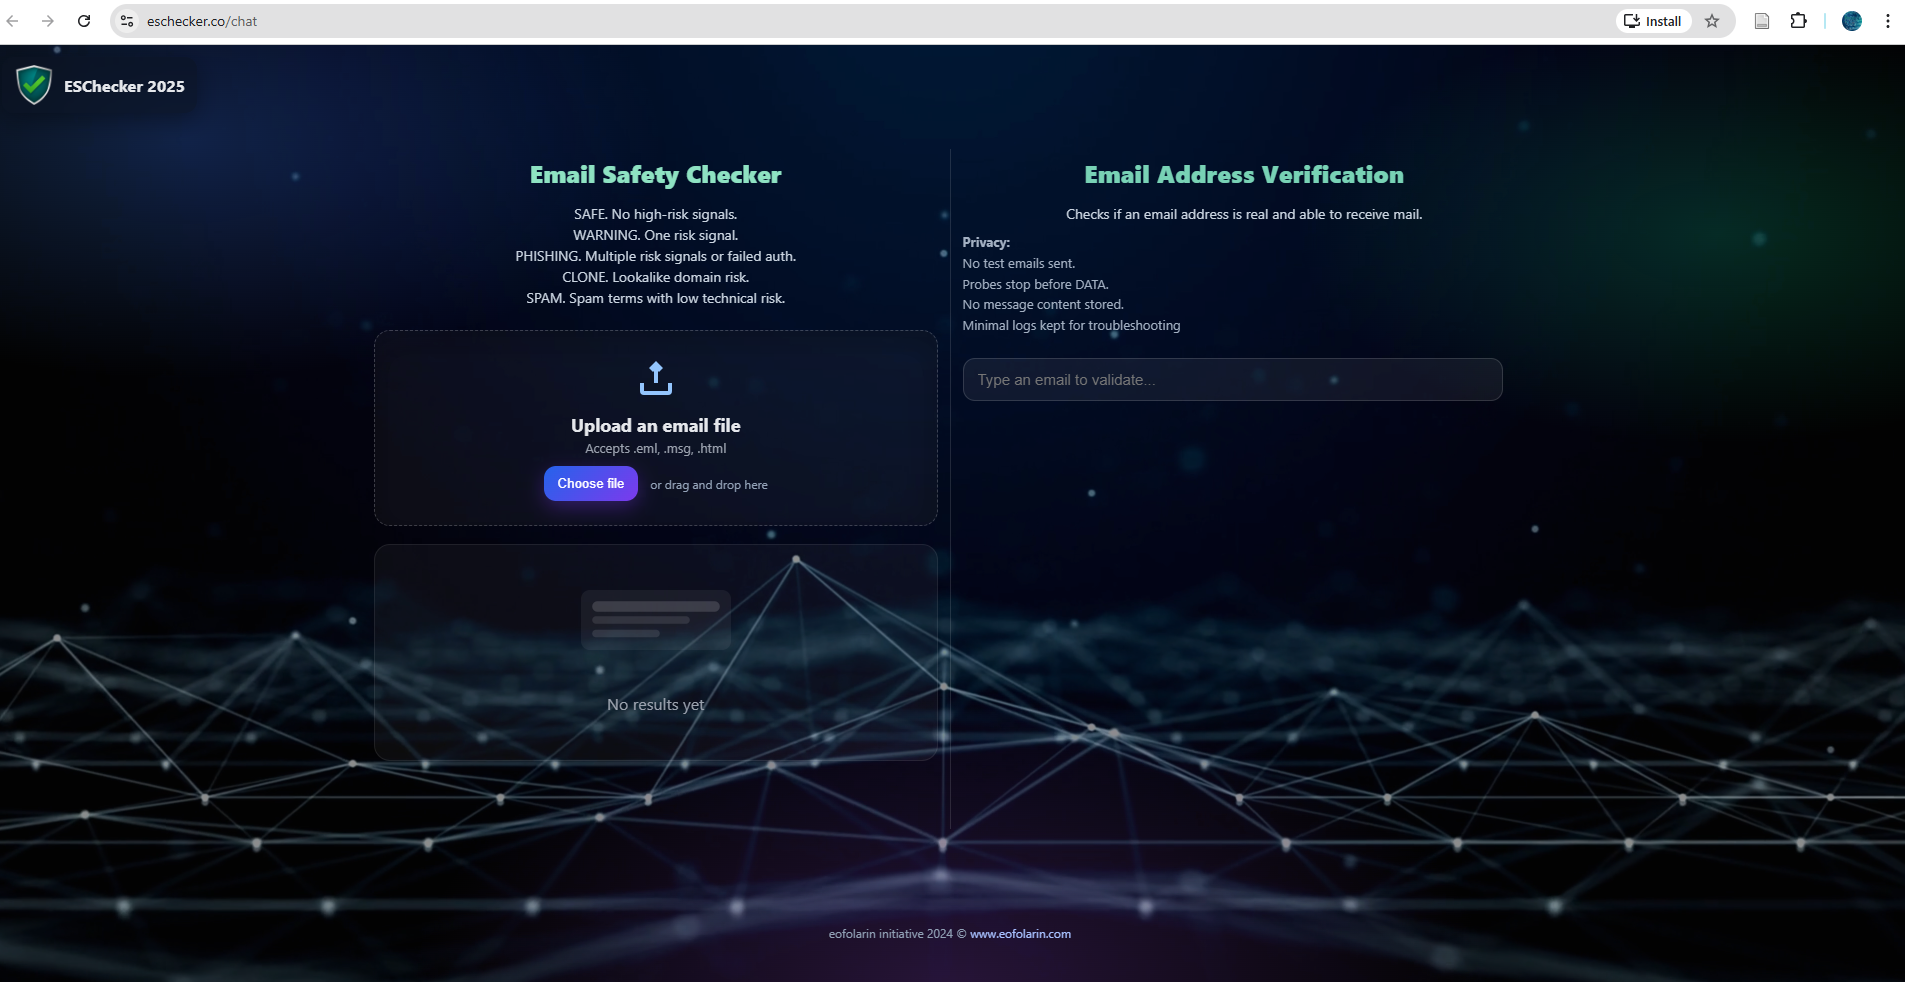Open Chrome's three-dot menu
The image size is (1905, 982).
(x=1887, y=21)
